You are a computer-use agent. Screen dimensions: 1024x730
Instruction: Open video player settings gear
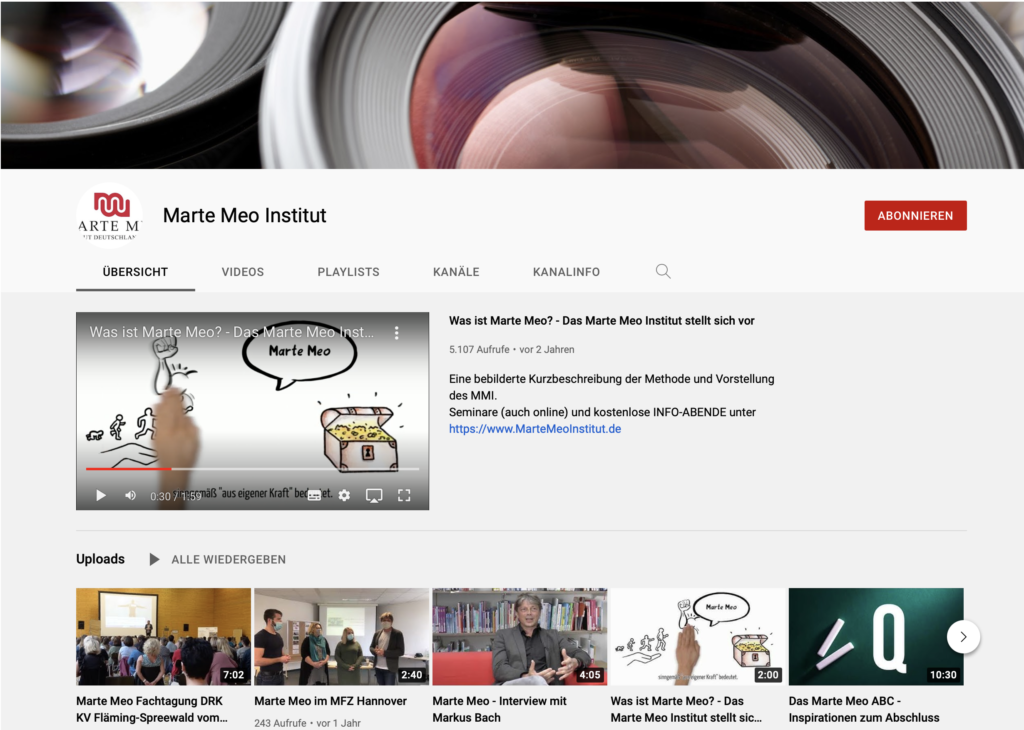(x=344, y=496)
